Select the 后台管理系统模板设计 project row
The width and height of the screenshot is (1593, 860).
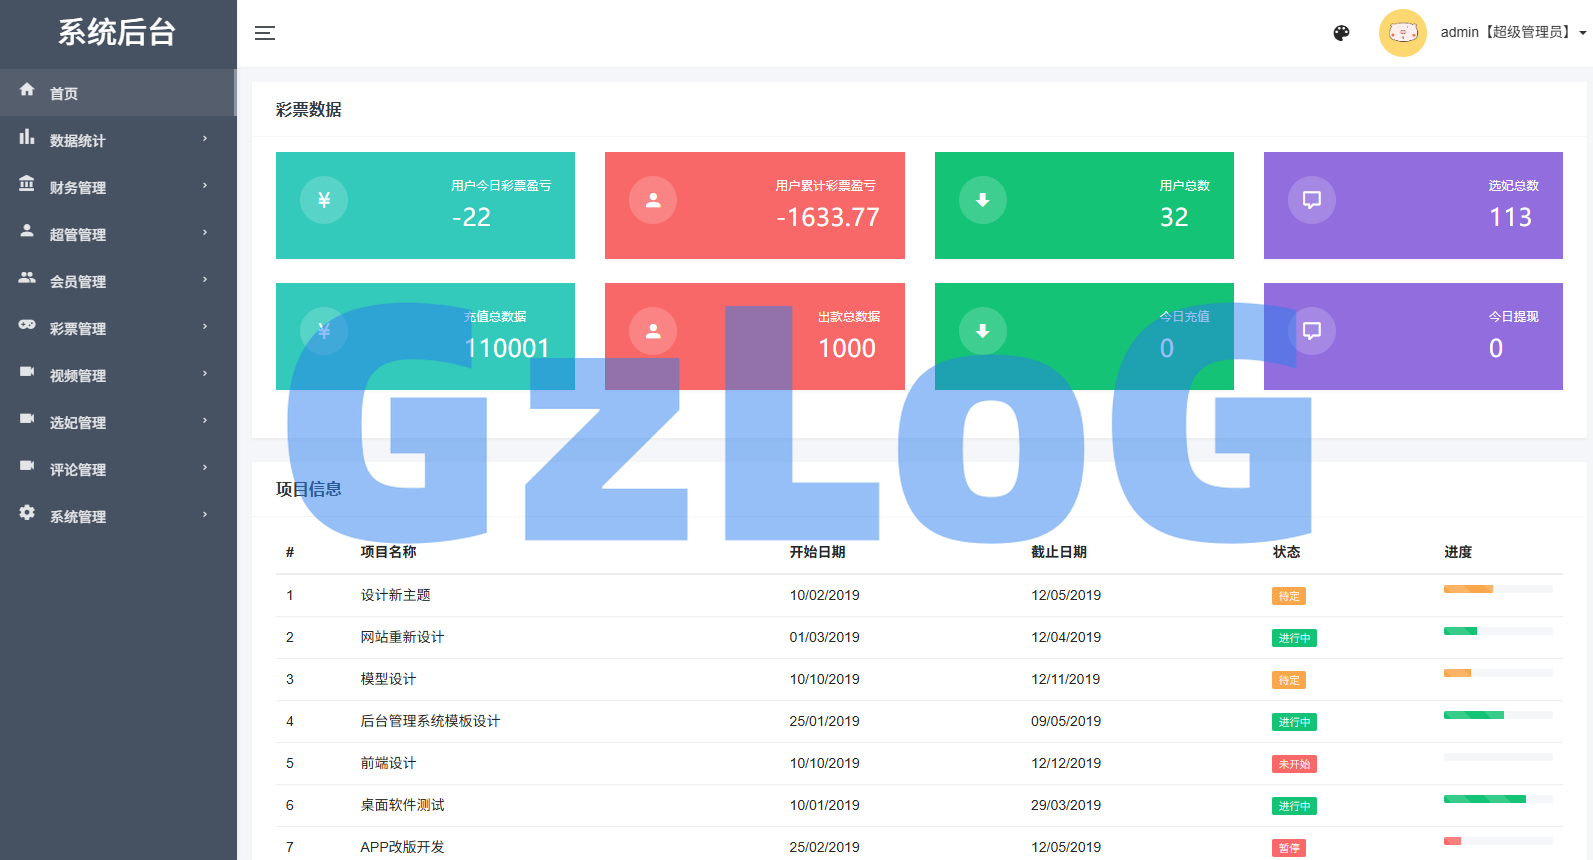430,721
